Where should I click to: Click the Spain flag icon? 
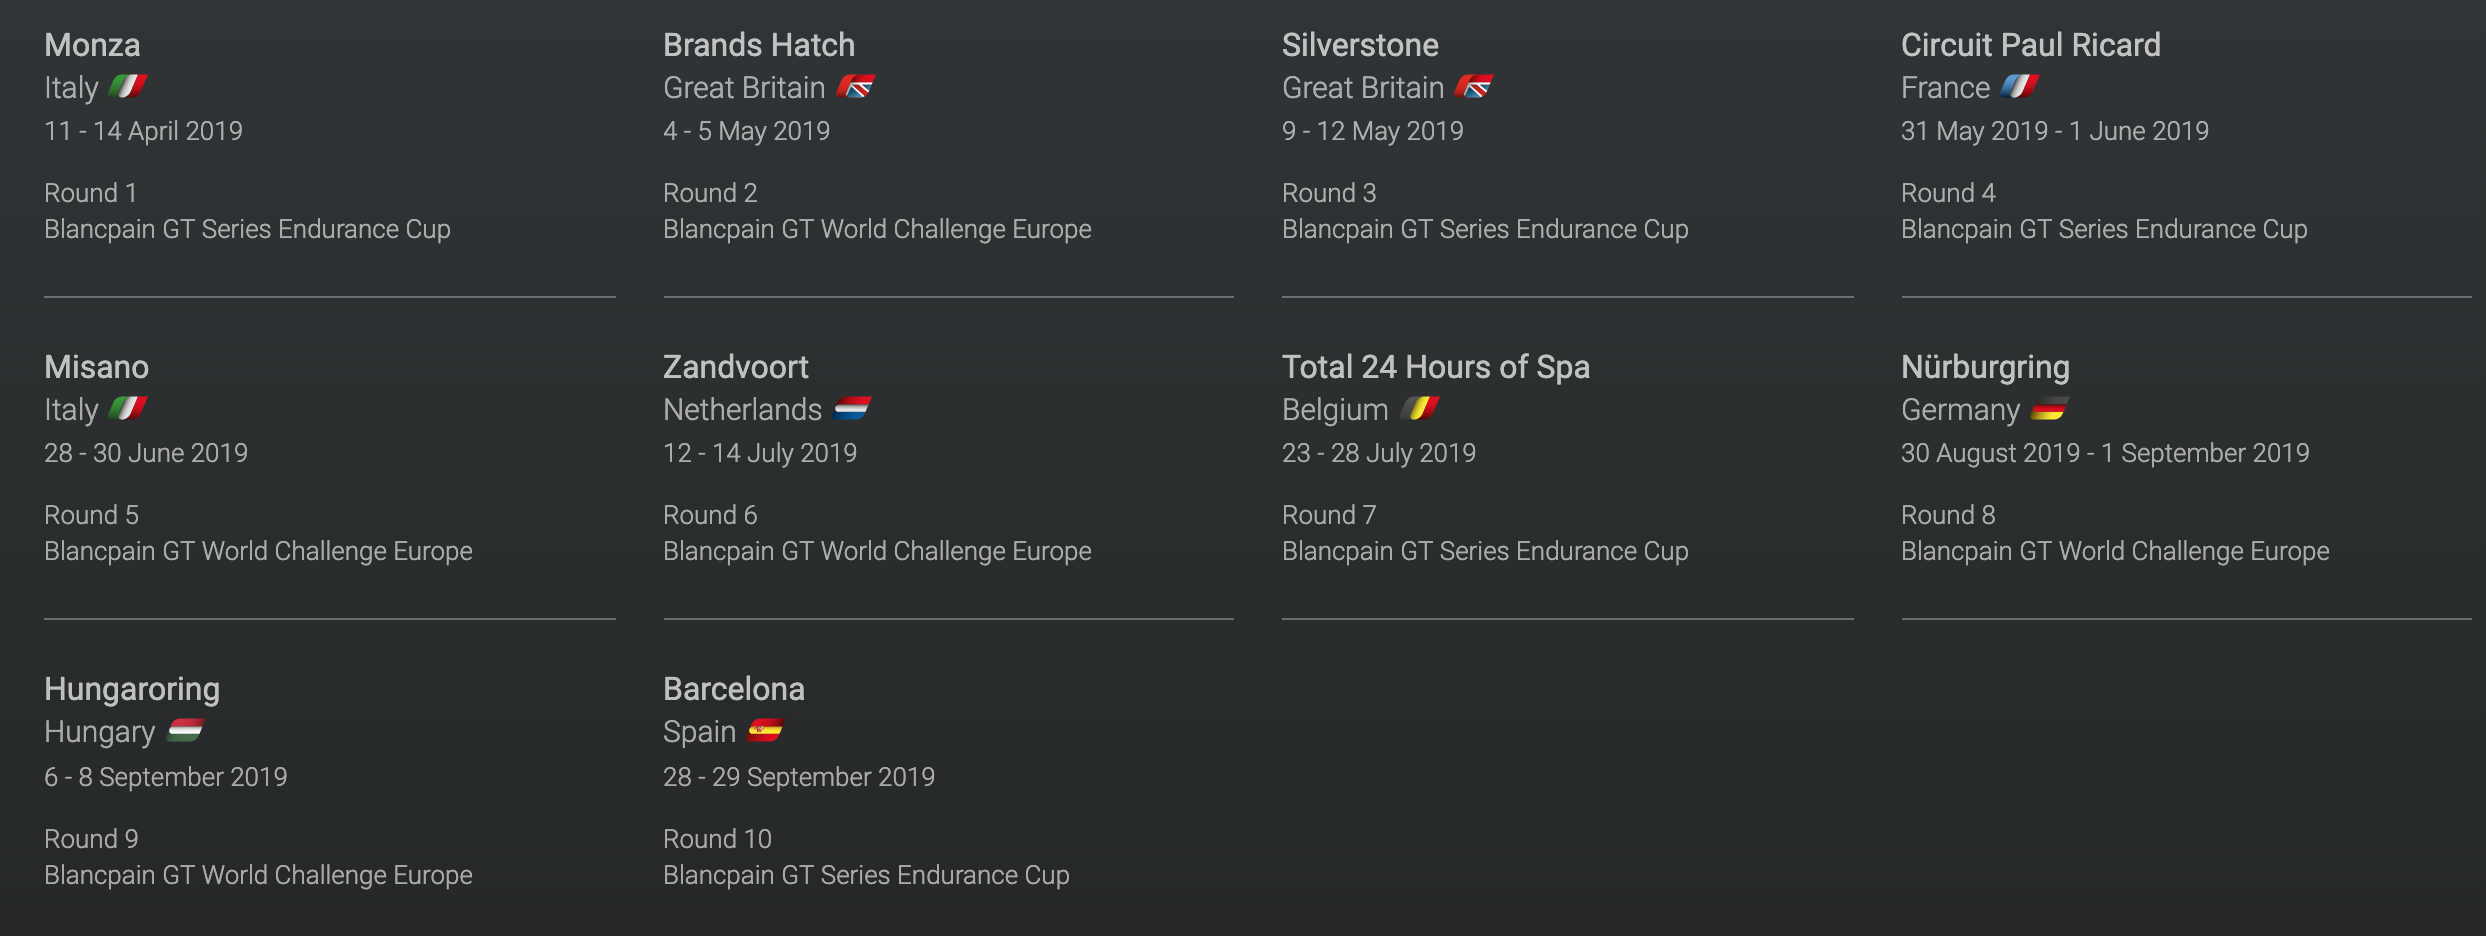[766, 731]
